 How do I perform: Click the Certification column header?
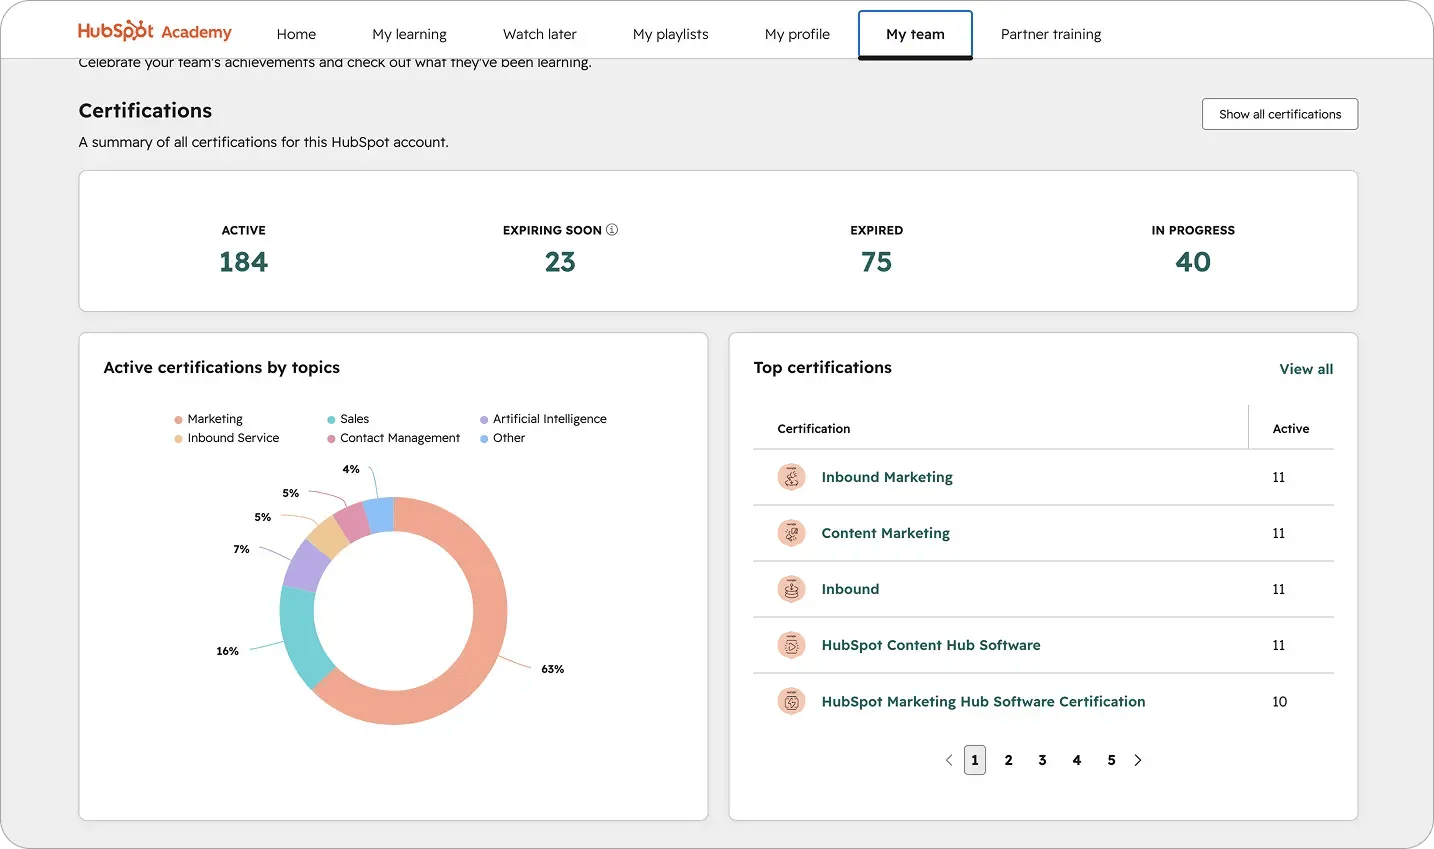tap(814, 428)
